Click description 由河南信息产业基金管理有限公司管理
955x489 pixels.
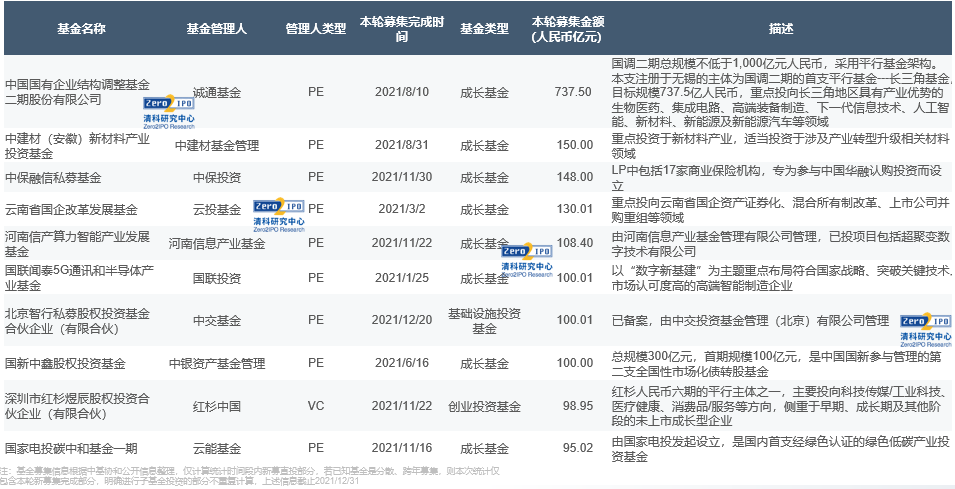coord(781,244)
